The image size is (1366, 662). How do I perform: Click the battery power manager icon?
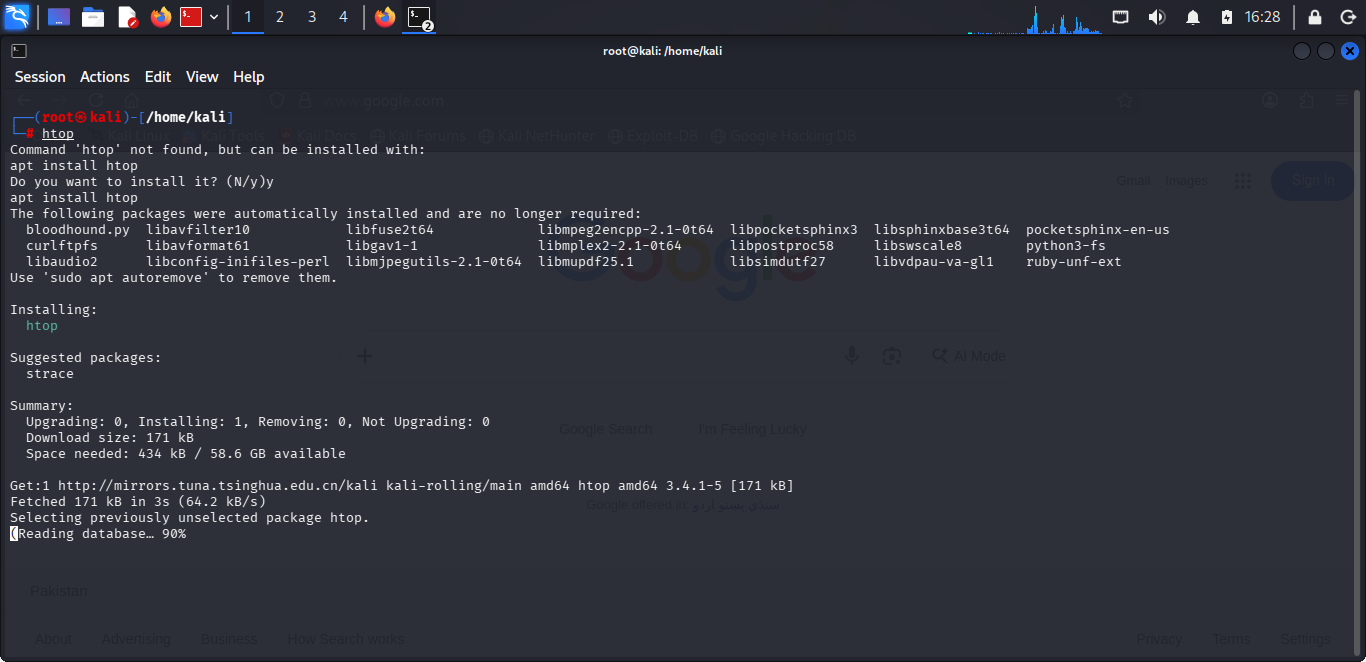point(1227,17)
